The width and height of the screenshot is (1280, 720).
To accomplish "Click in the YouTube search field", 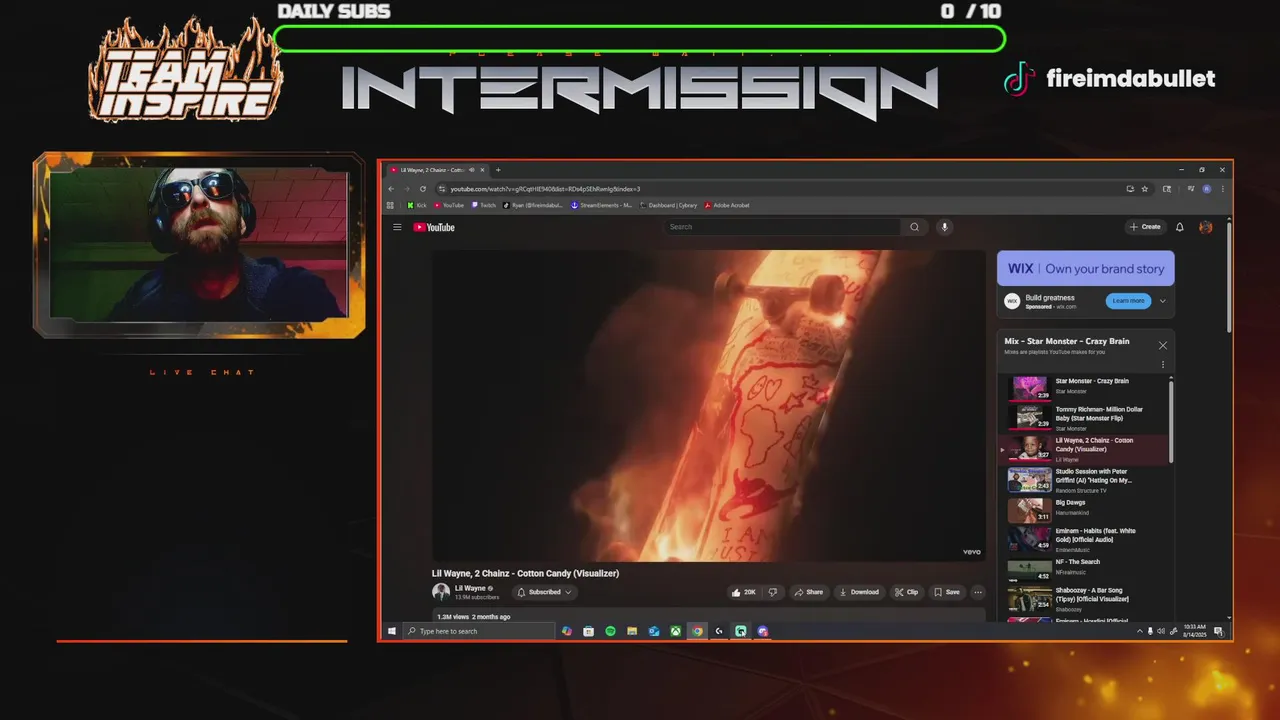I will 783,227.
